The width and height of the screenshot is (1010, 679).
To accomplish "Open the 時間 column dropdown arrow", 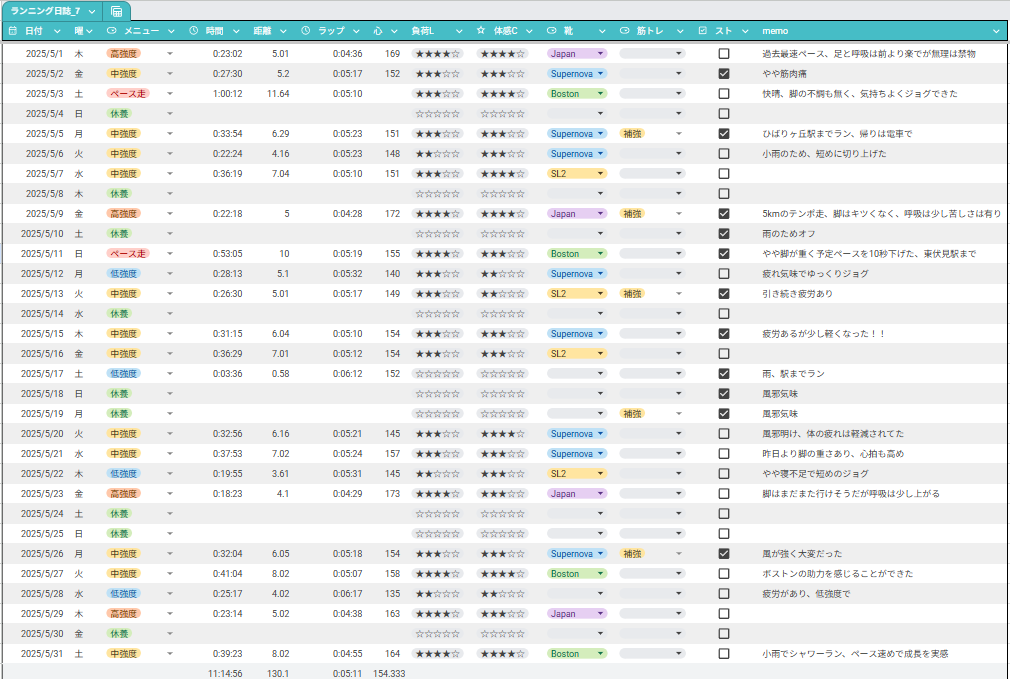I will coord(236,31).
